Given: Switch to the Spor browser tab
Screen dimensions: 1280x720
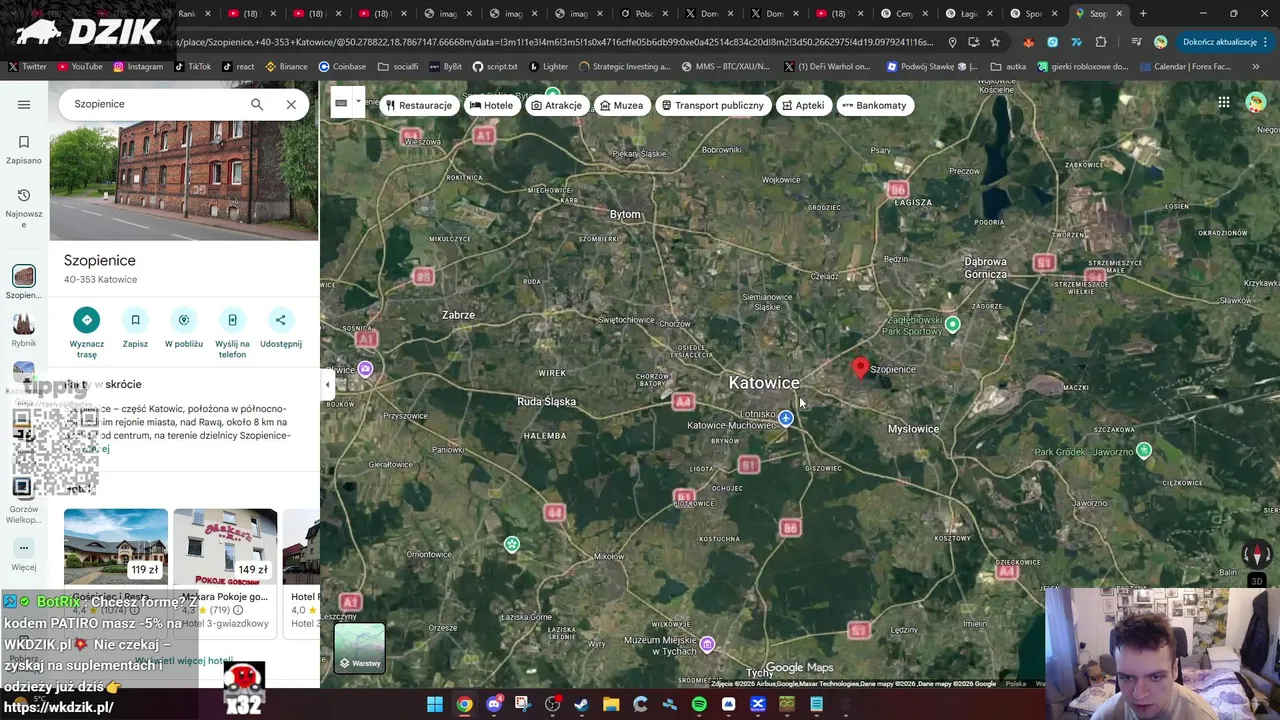Looking at the screenshot, I should point(1033,14).
